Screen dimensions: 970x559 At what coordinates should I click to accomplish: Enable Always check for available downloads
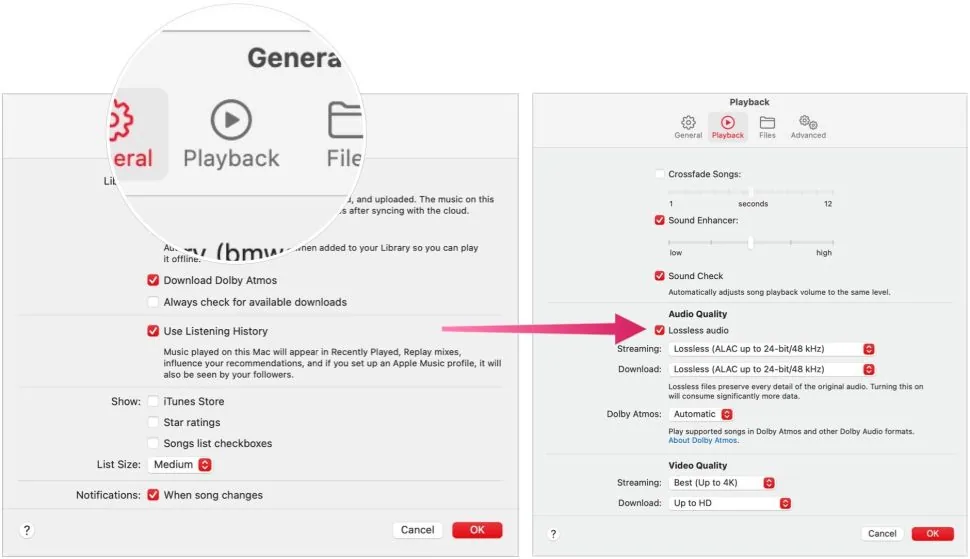(x=153, y=302)
